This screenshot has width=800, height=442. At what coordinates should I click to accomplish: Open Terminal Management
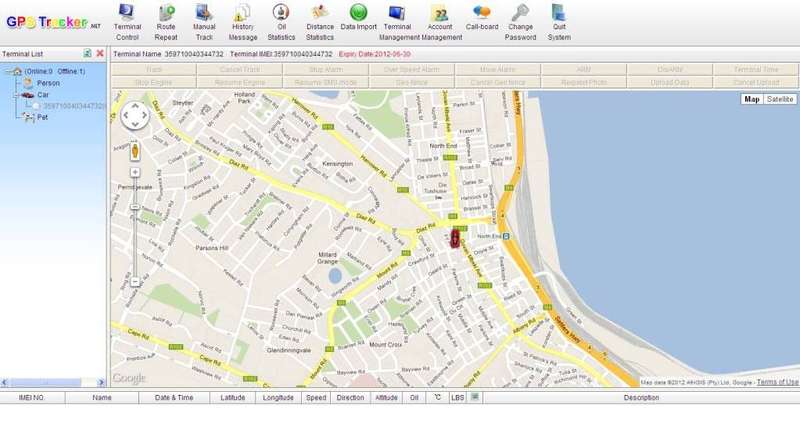point(398,22)
